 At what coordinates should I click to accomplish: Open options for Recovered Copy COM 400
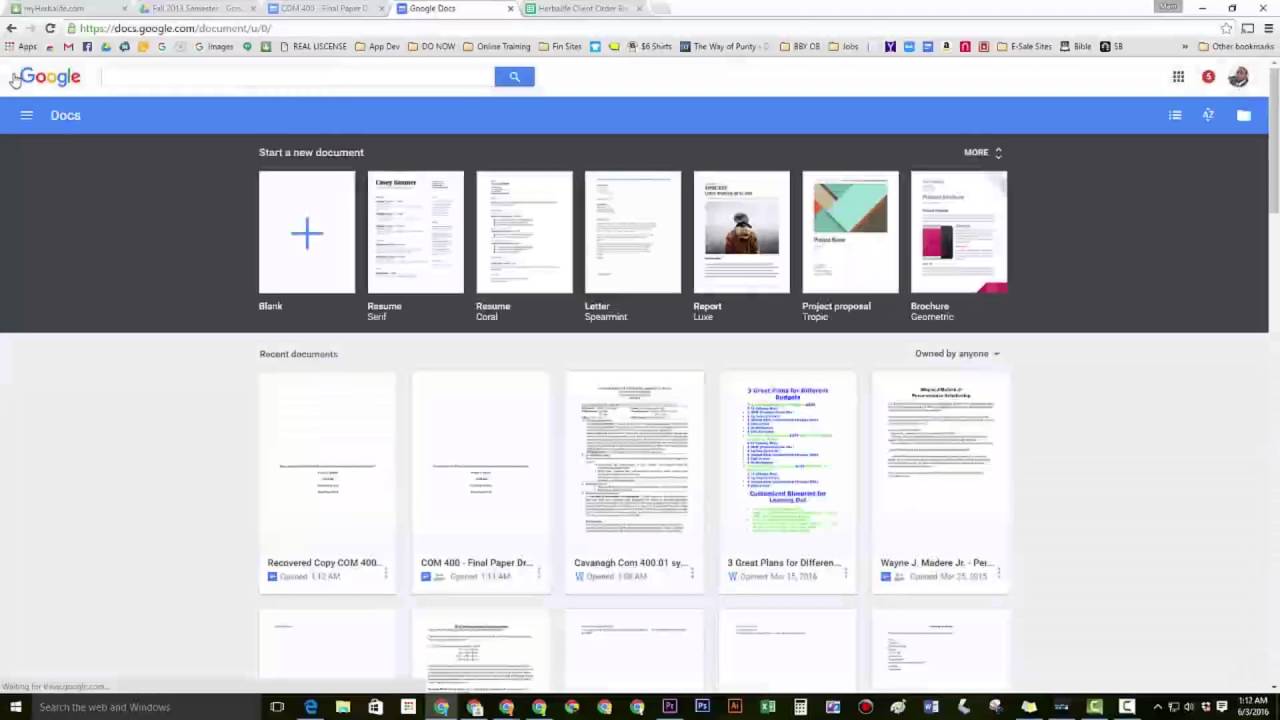386,574
